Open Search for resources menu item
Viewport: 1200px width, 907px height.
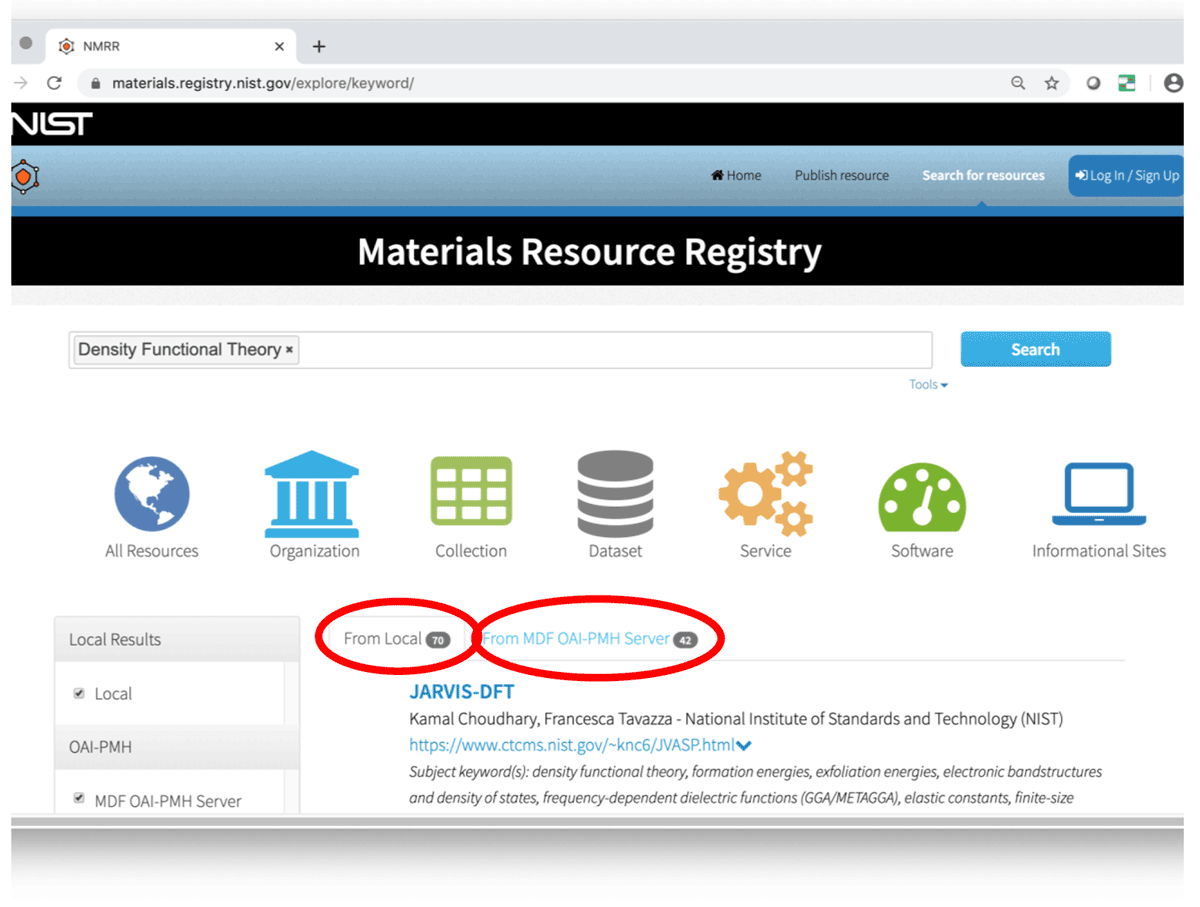pos(983,175)
